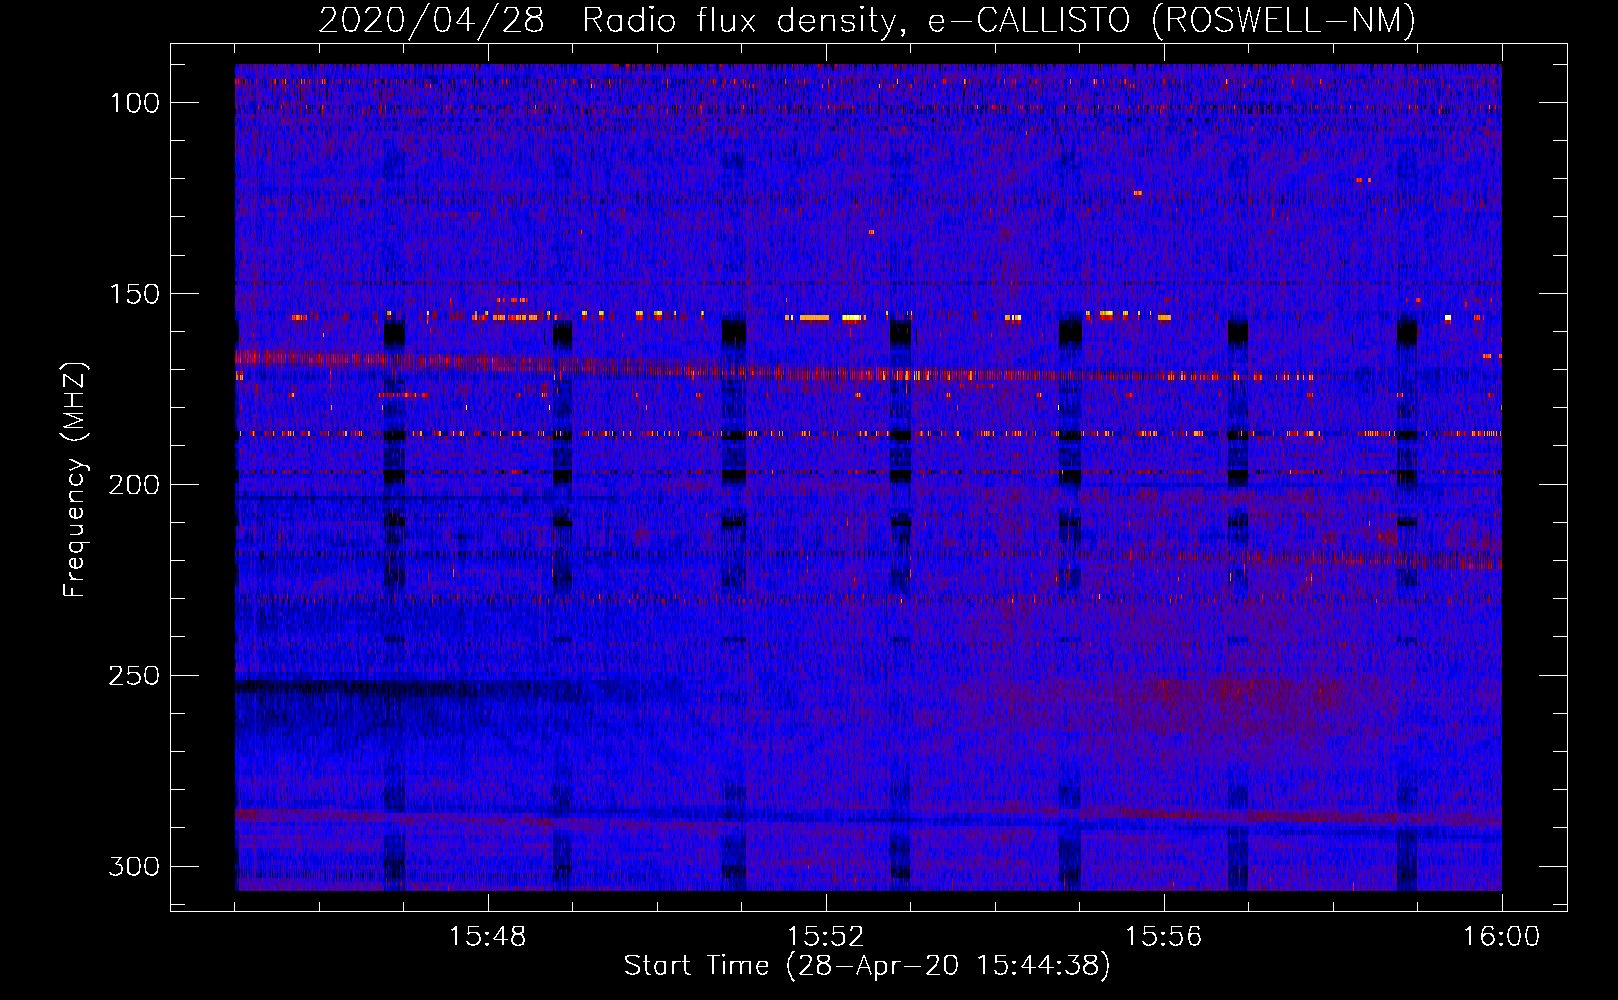Click the plot title 'Radio flux density, e-CALLISTO (ROSWELL-NM)'

tap(999, 20)
